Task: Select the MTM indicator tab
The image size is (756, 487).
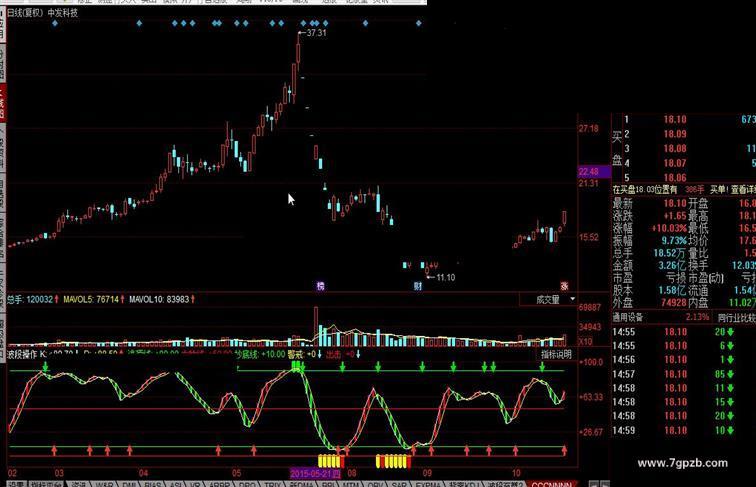Action: pos(351,484)
